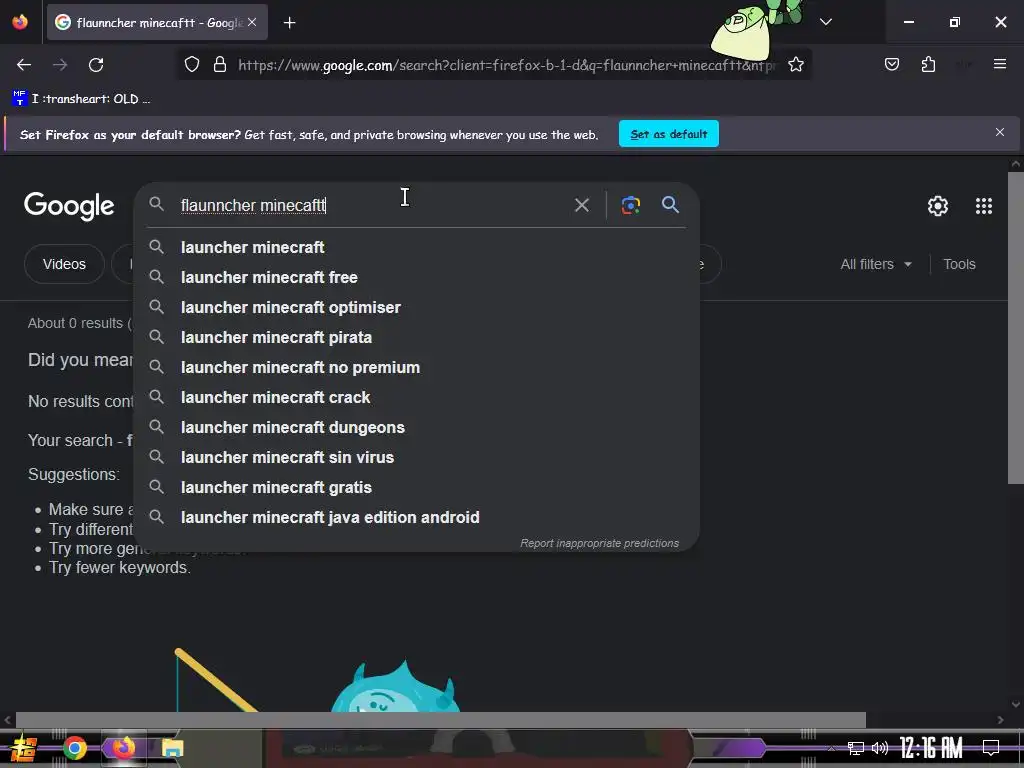Click inside the Google search field
Screen dimensions: 1024x768
pyautogui.click(x=372, y=205)
